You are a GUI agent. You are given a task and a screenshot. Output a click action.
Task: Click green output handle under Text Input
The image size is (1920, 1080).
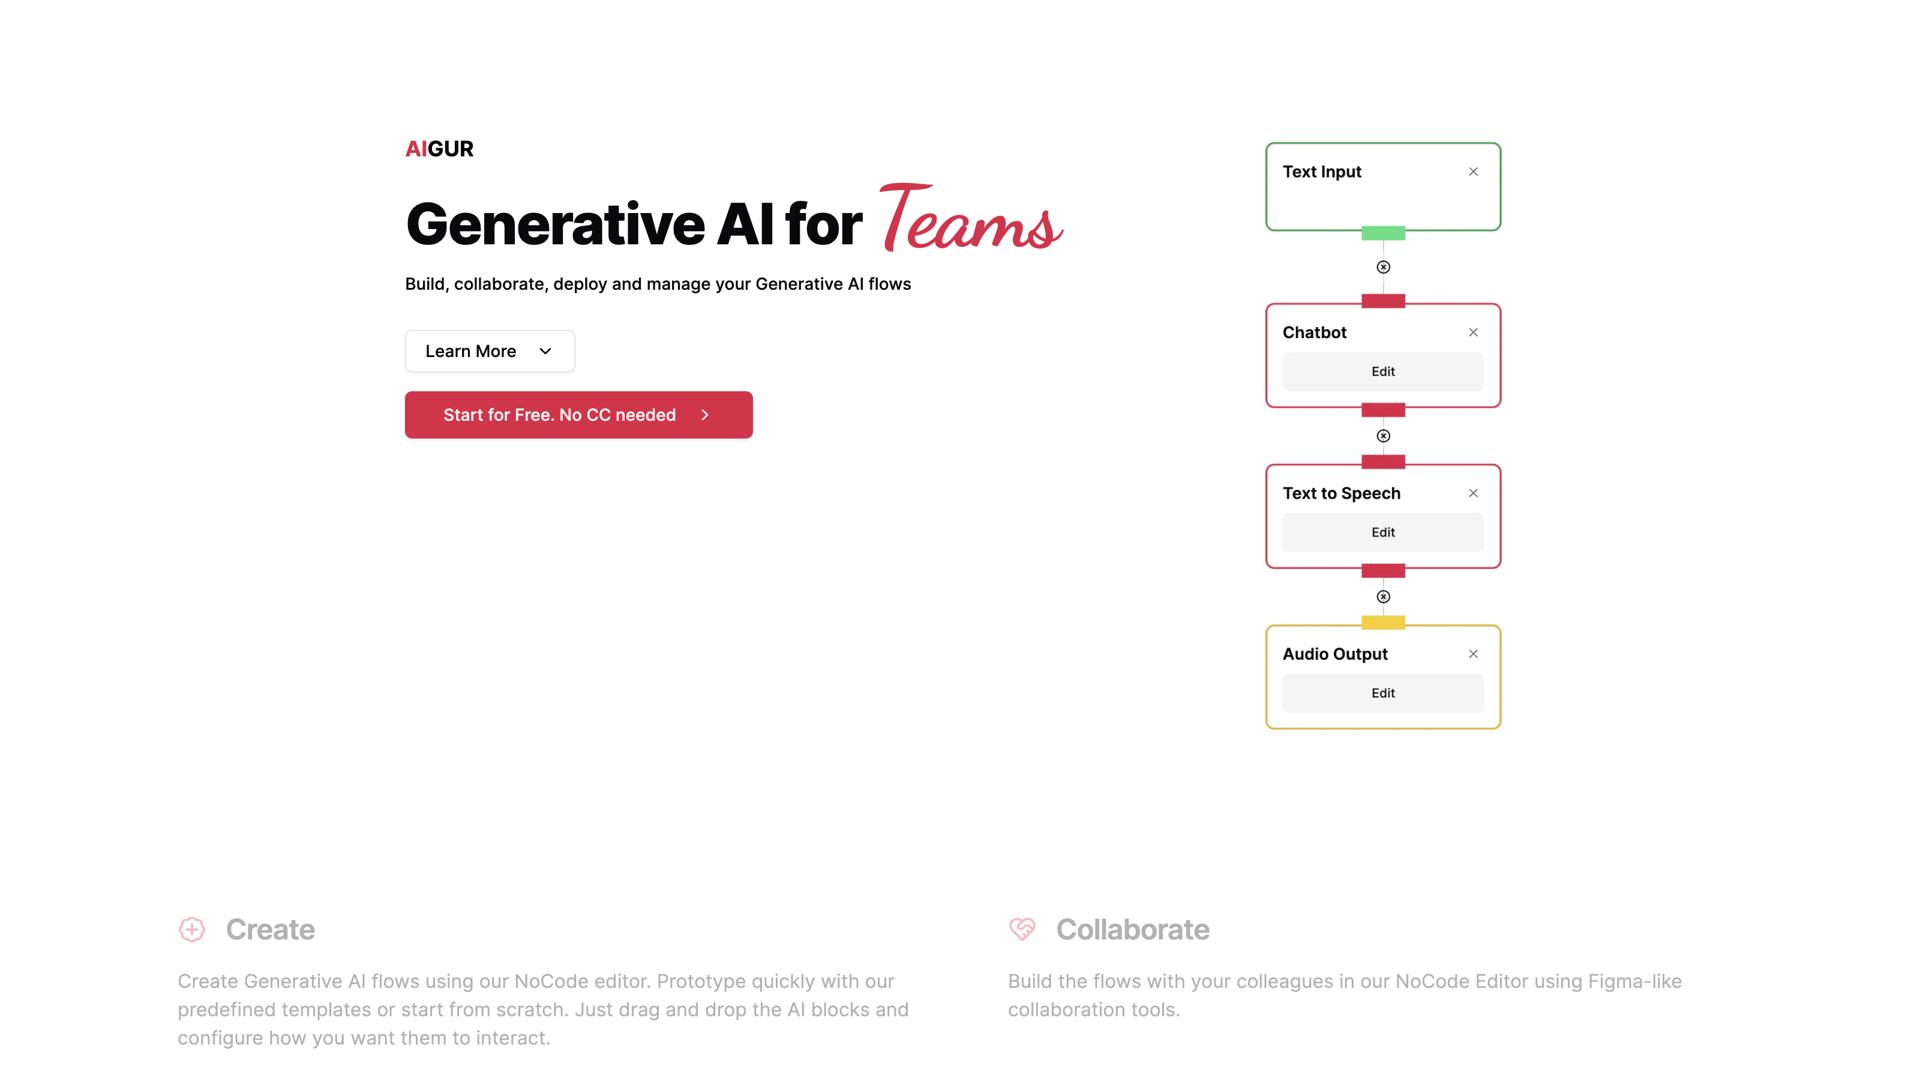tap(1383, 234)
